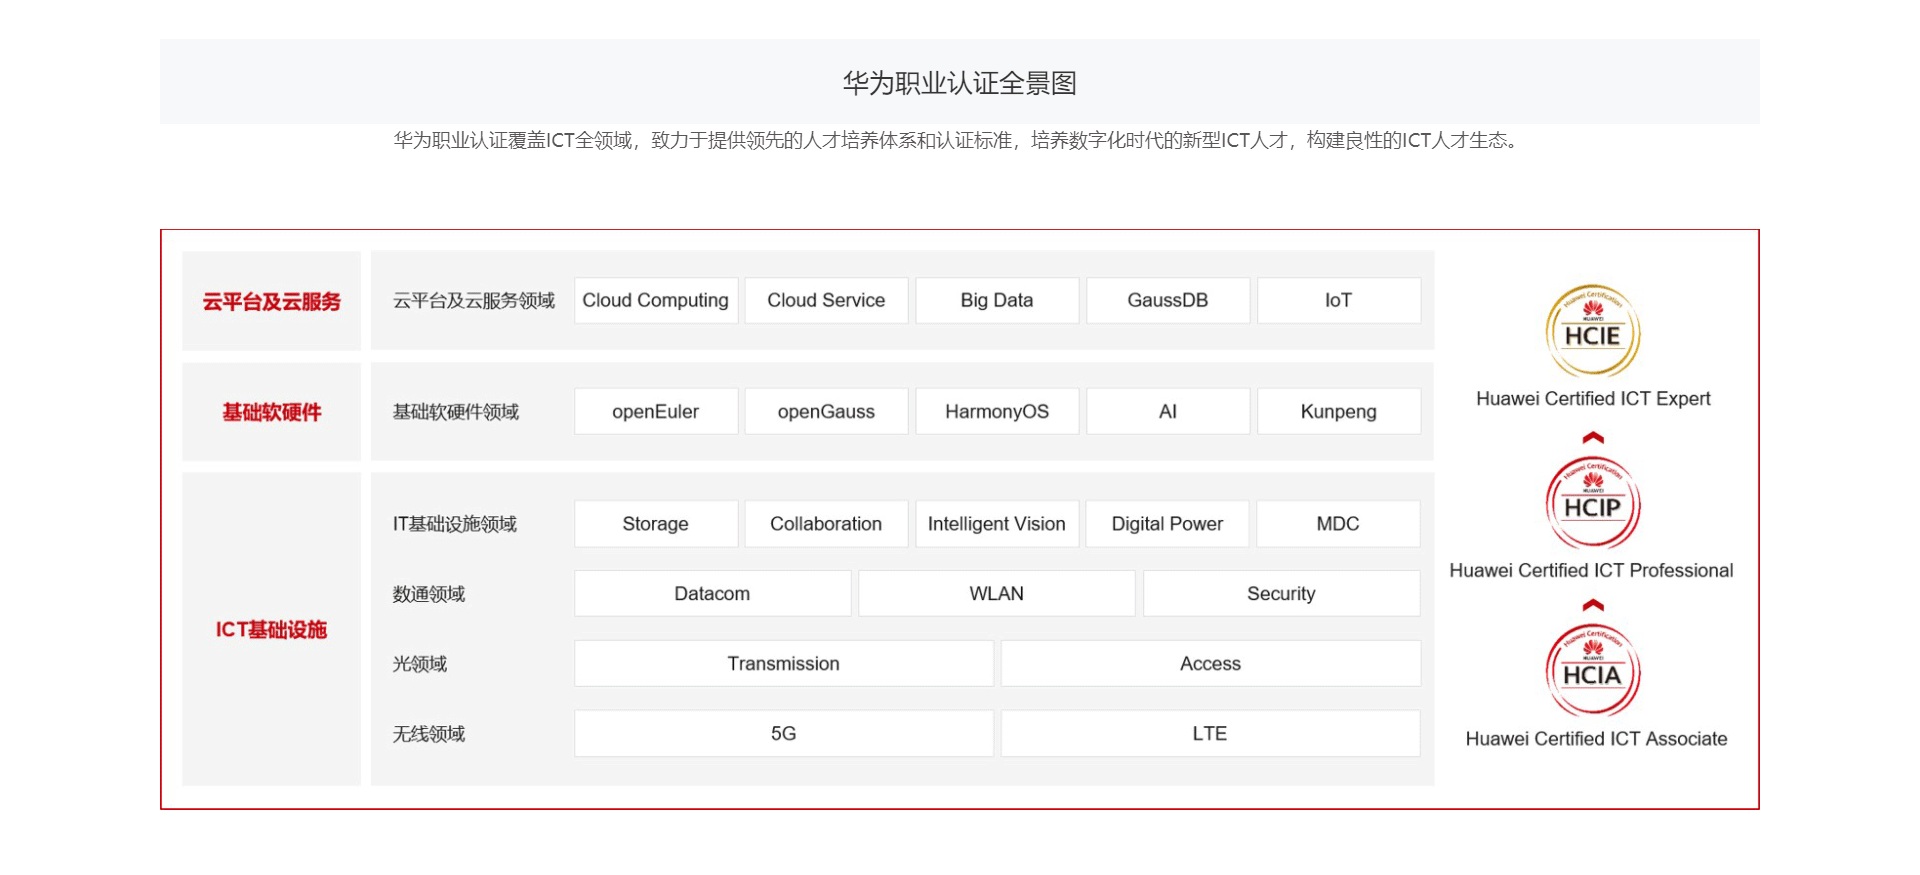Click the IT基础设施领域 row label
The image size is (1920, 875).
point(455,523)
